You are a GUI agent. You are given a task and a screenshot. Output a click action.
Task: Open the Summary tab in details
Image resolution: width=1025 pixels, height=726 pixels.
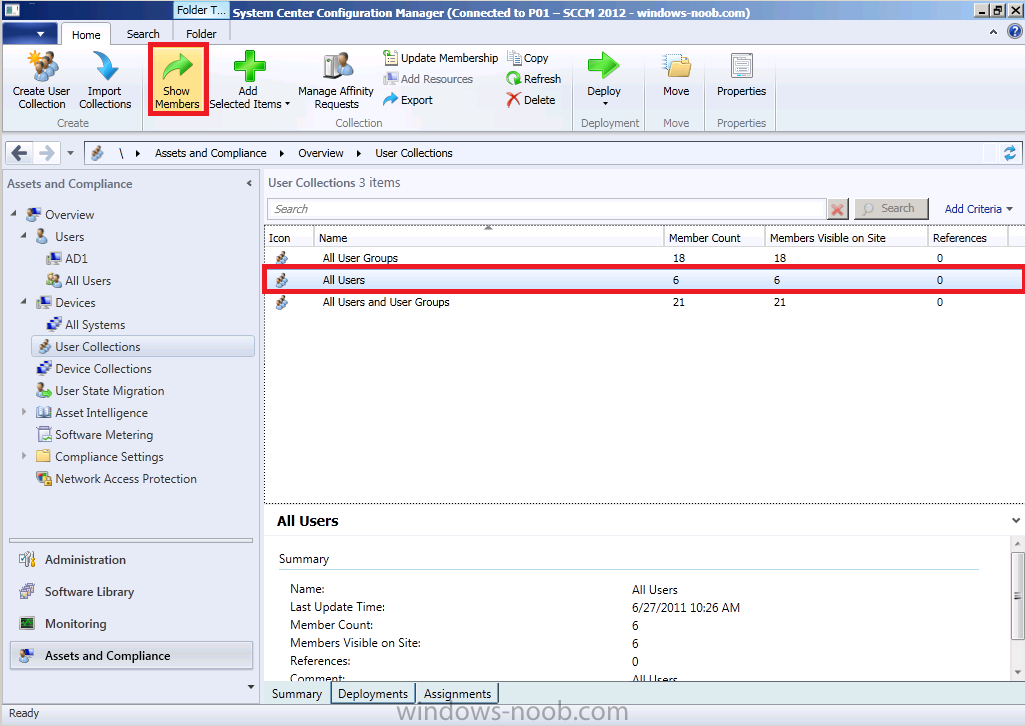[297, 694]
